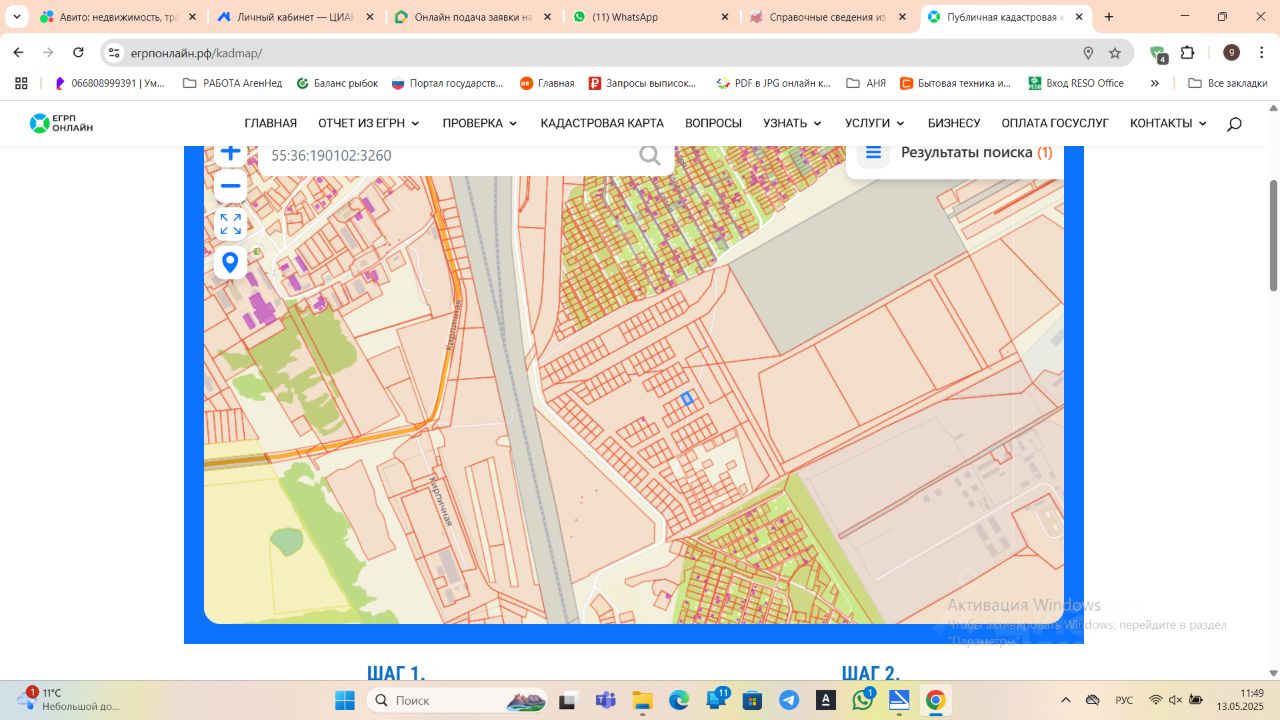Switch the map to fullscreen mode
The height and width of the screenshot is (720, 1280).
[x=231, y=224]
